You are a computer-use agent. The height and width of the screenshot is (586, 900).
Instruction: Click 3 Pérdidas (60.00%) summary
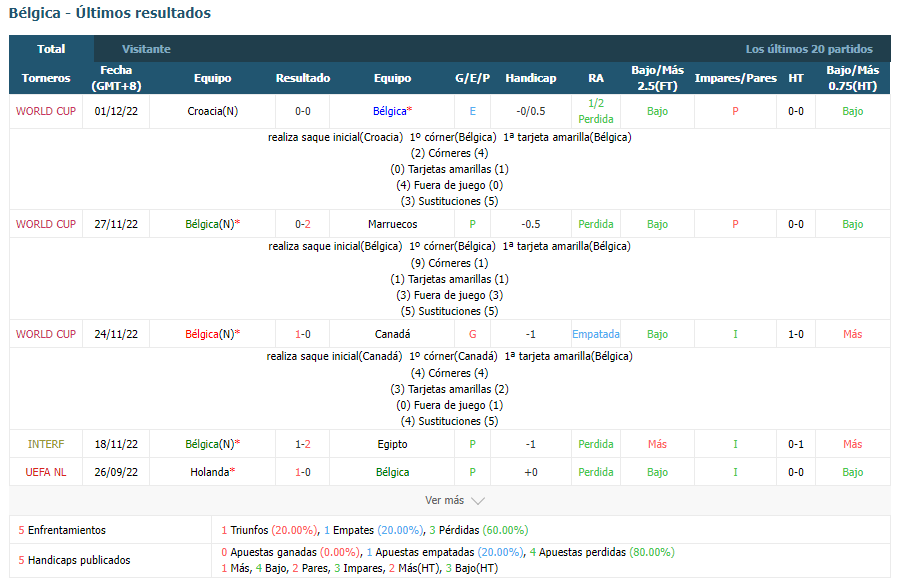479,530
